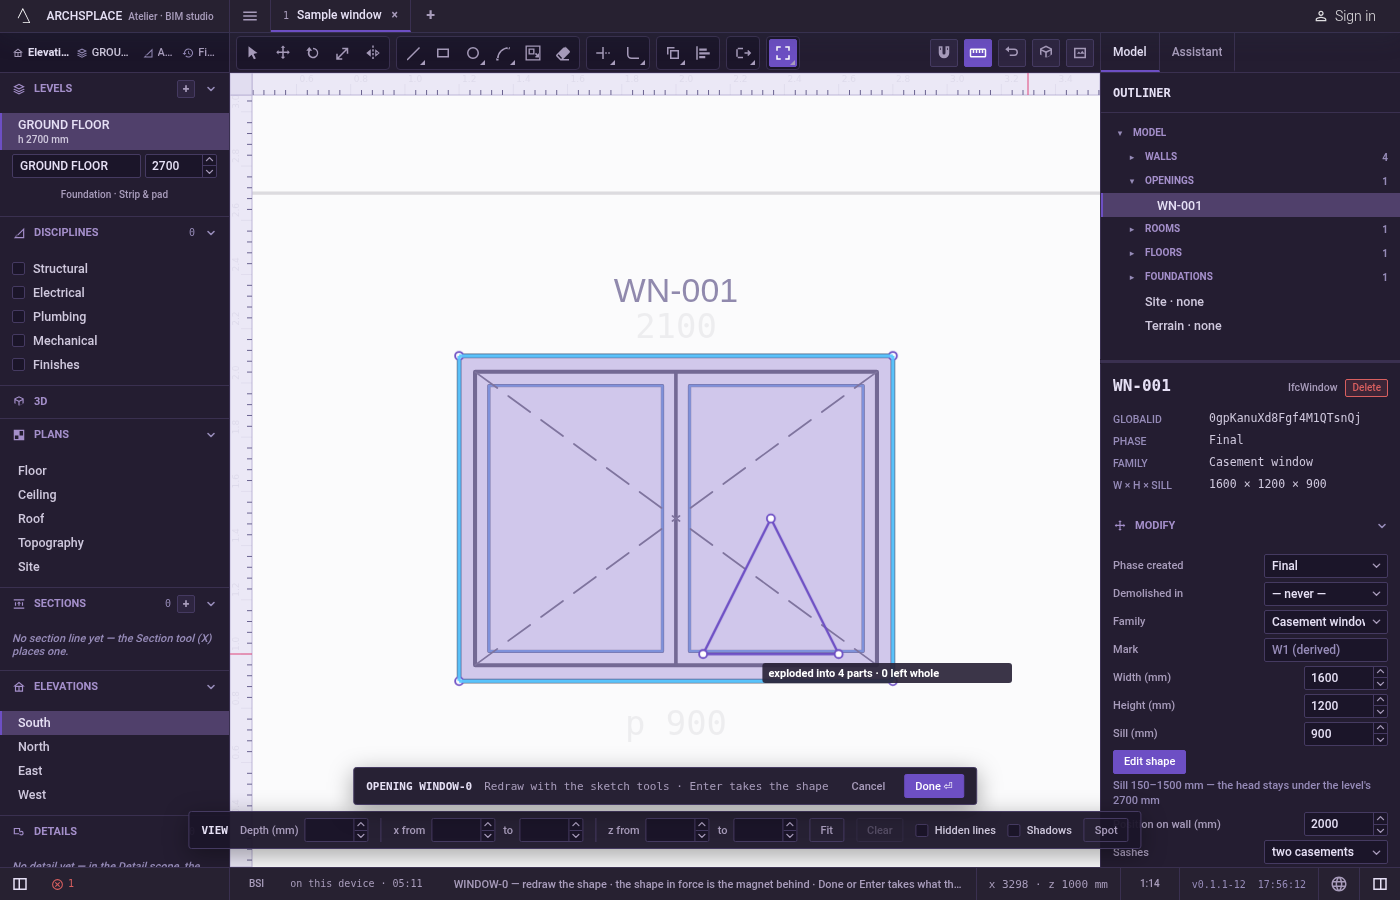Collapse the OPENINGS tree node
The height and width of the screenshot is (900, 1400).
tap(1132, 181)
